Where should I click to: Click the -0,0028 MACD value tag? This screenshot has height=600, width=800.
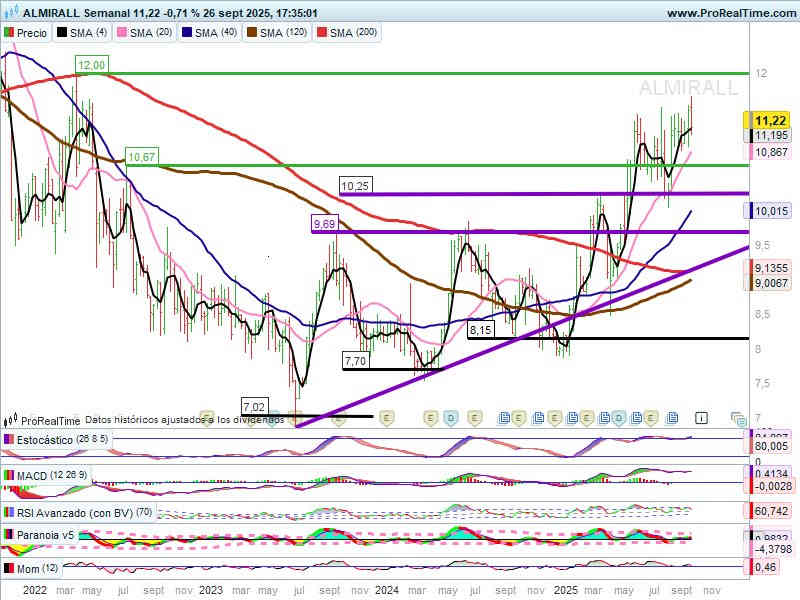point(770,486)
